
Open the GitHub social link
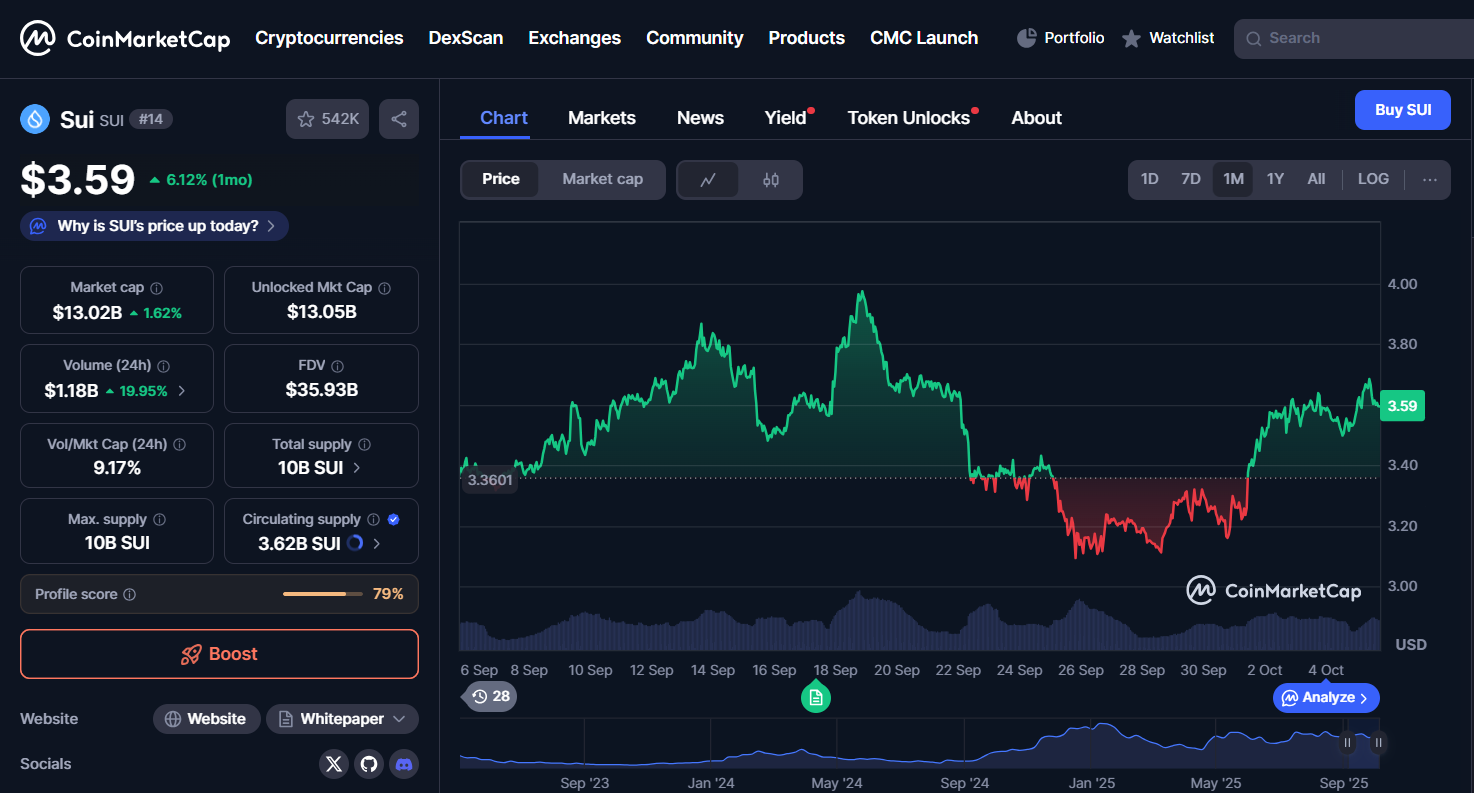369,764
